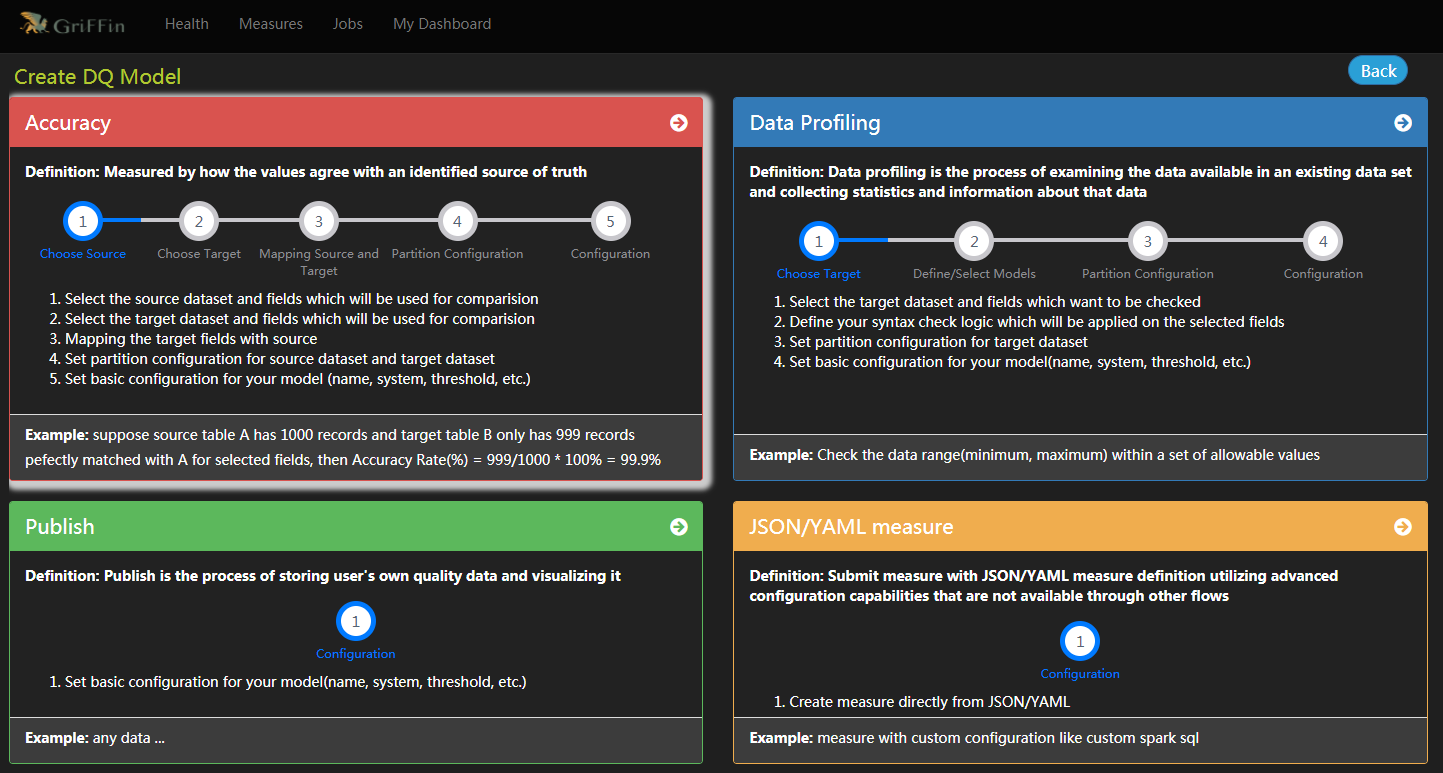This screenshot has height=773, width=1443.
Task: Click Data Profiling step 1 circle
Action: pos(819,241)
